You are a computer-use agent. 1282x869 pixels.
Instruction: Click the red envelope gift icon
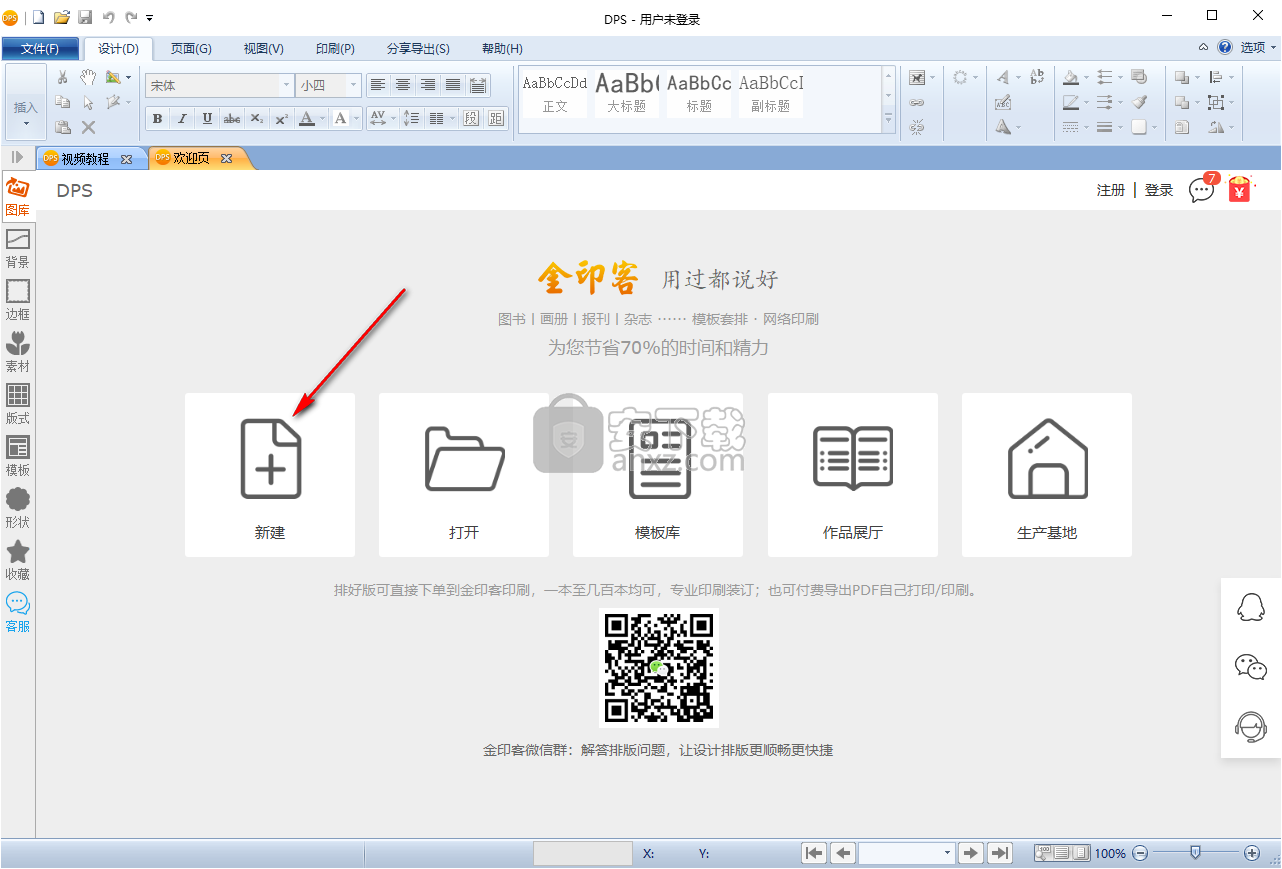(x=1240, y=189)
